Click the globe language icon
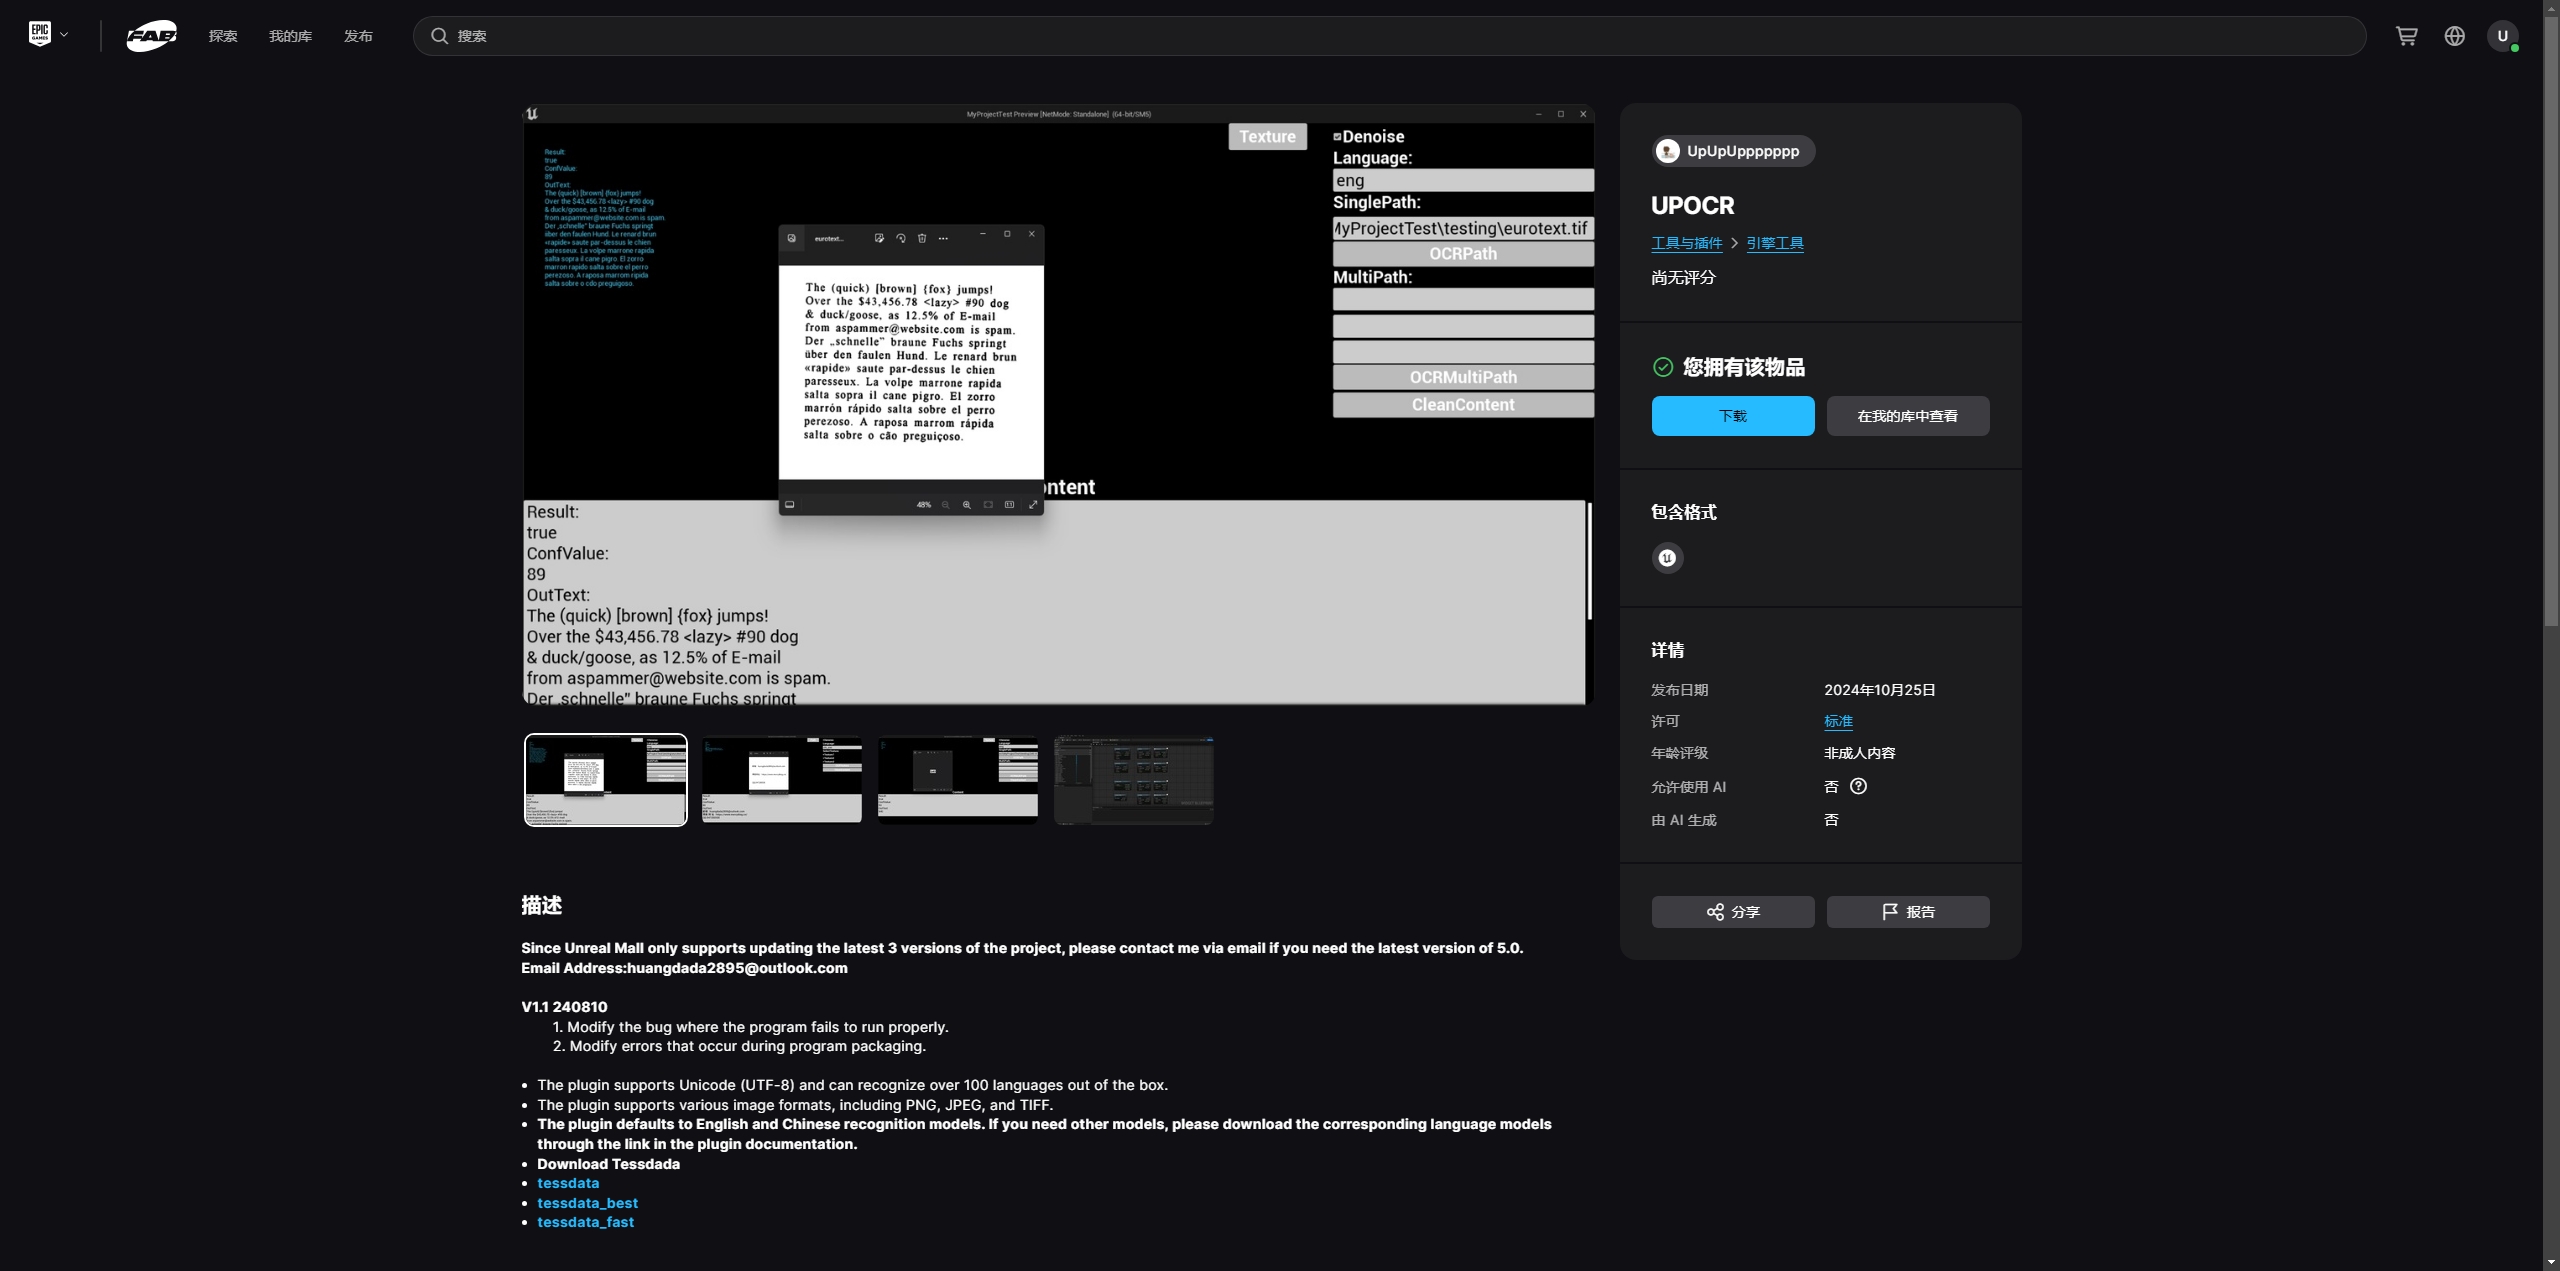2560x1271 pixels. point(2454,36)
